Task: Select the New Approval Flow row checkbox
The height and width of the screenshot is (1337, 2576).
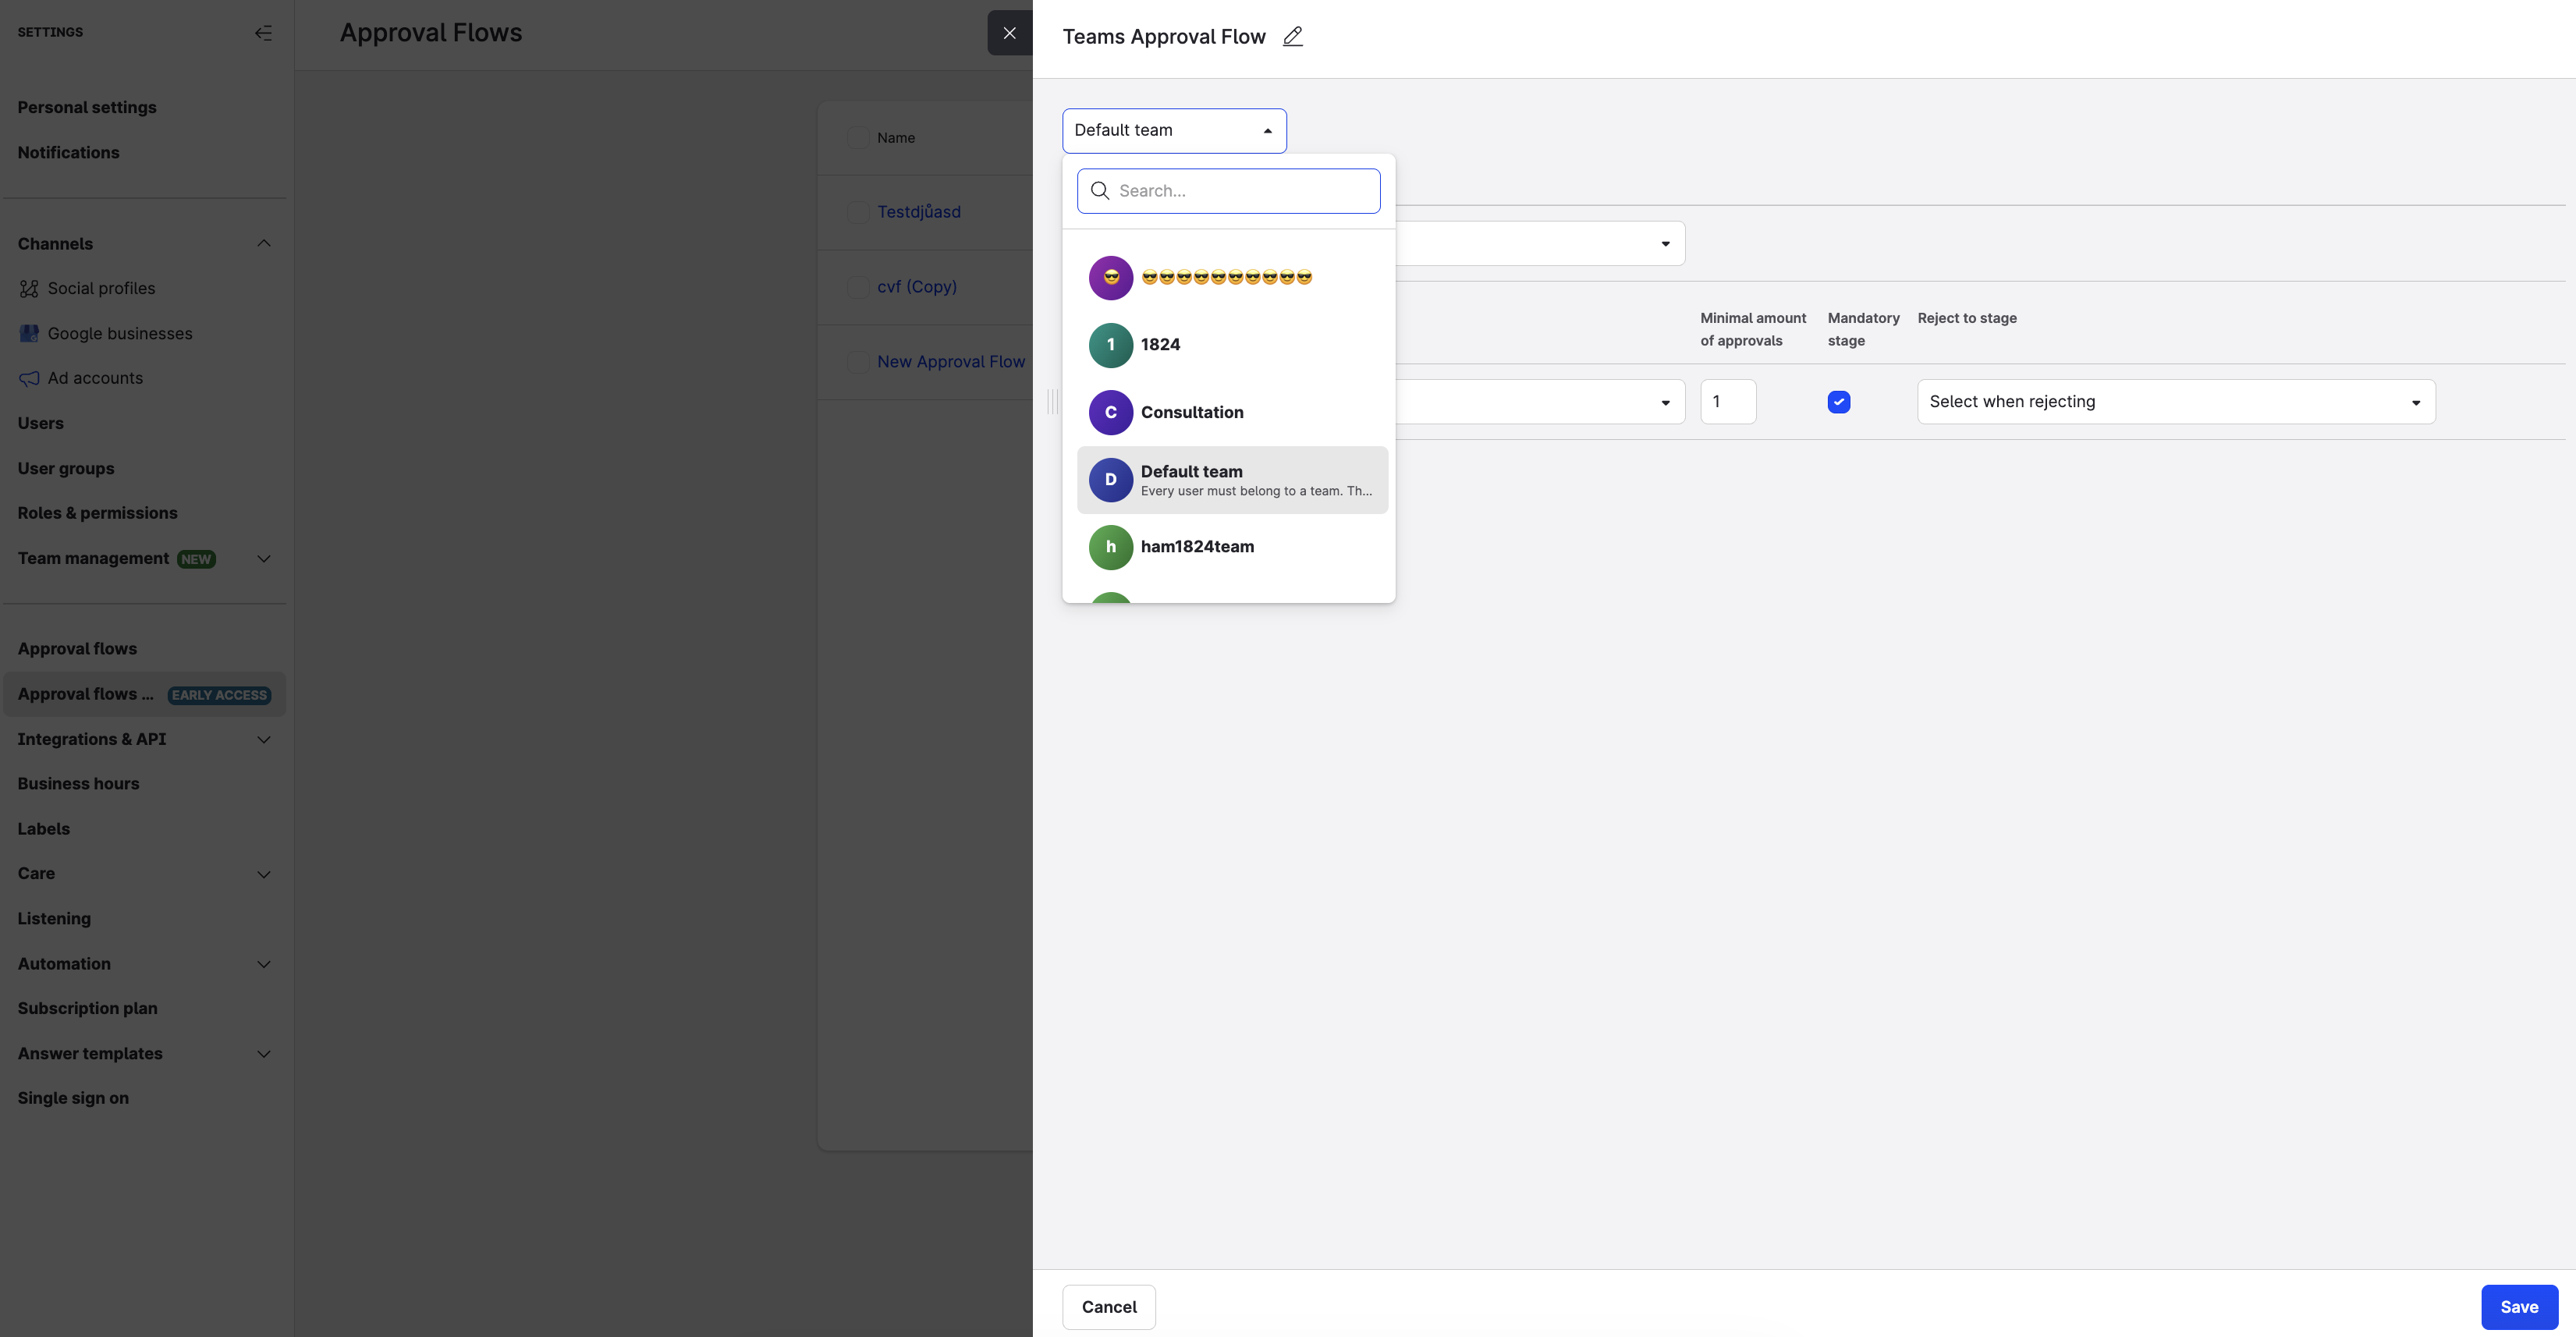Action: [857, 362]
